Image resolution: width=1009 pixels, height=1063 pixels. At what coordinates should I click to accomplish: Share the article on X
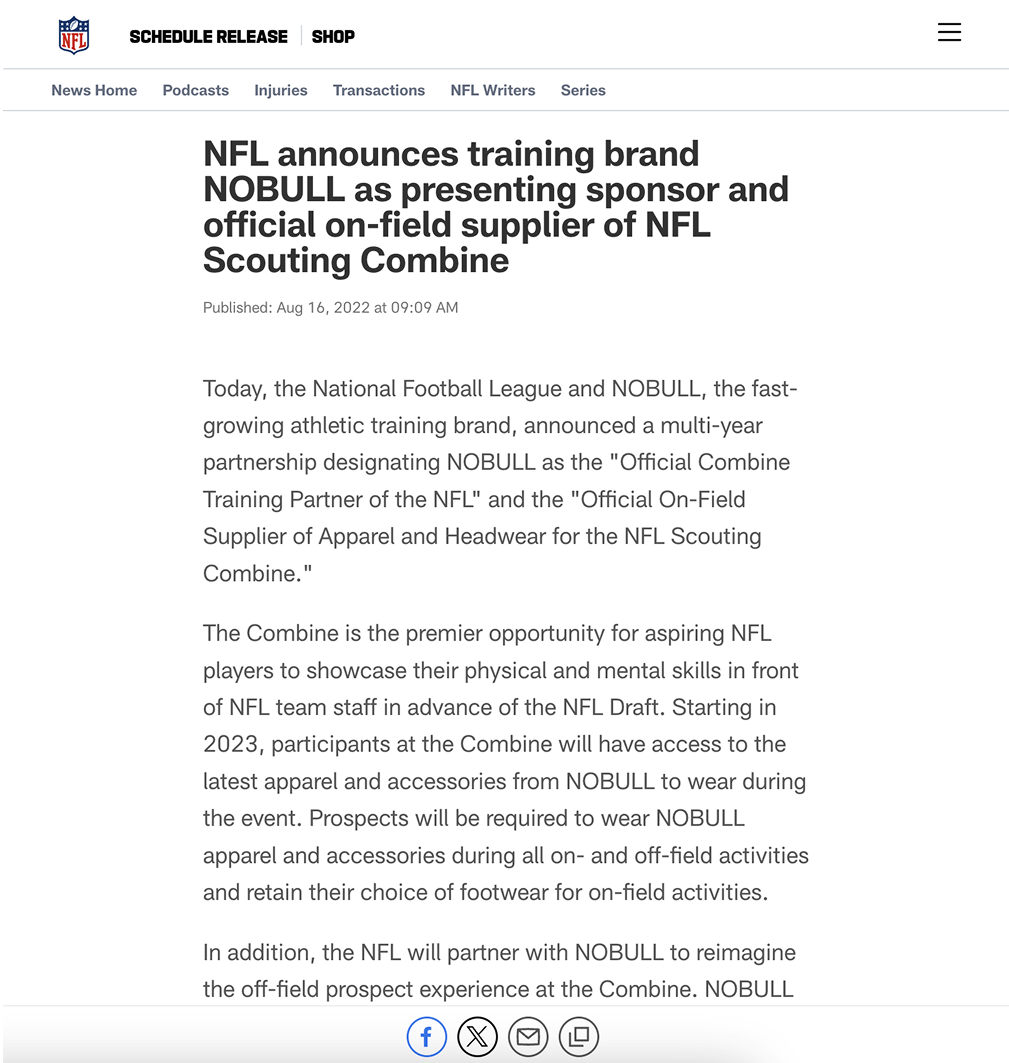click(477, 1037)
